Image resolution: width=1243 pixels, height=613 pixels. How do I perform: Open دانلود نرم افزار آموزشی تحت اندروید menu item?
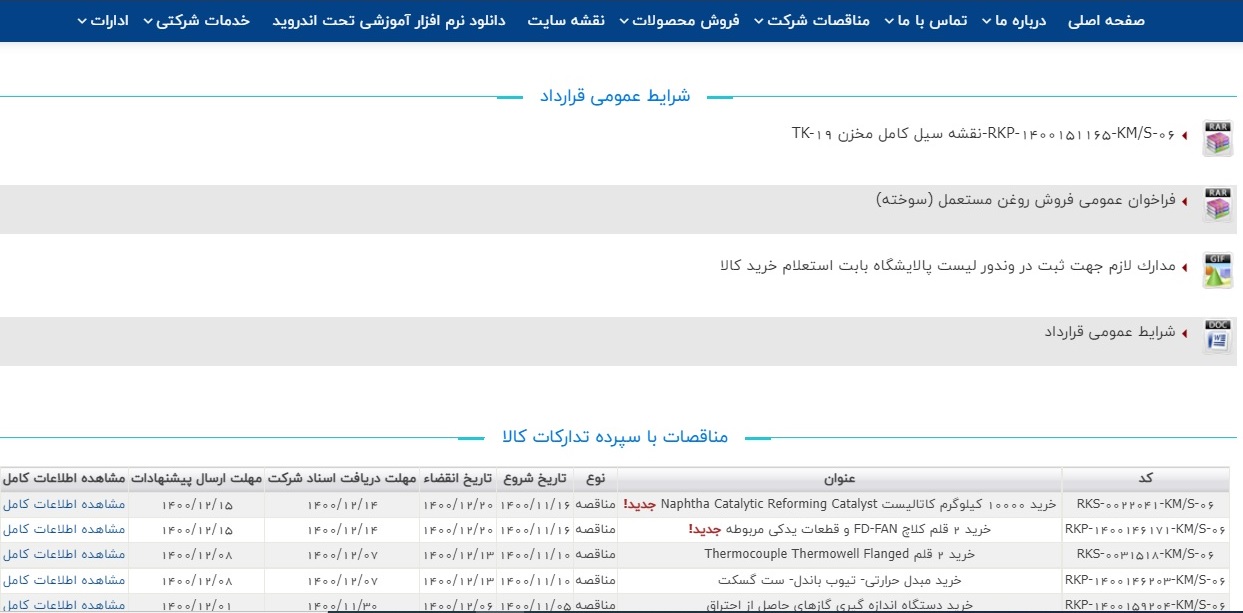pos(389,20)
